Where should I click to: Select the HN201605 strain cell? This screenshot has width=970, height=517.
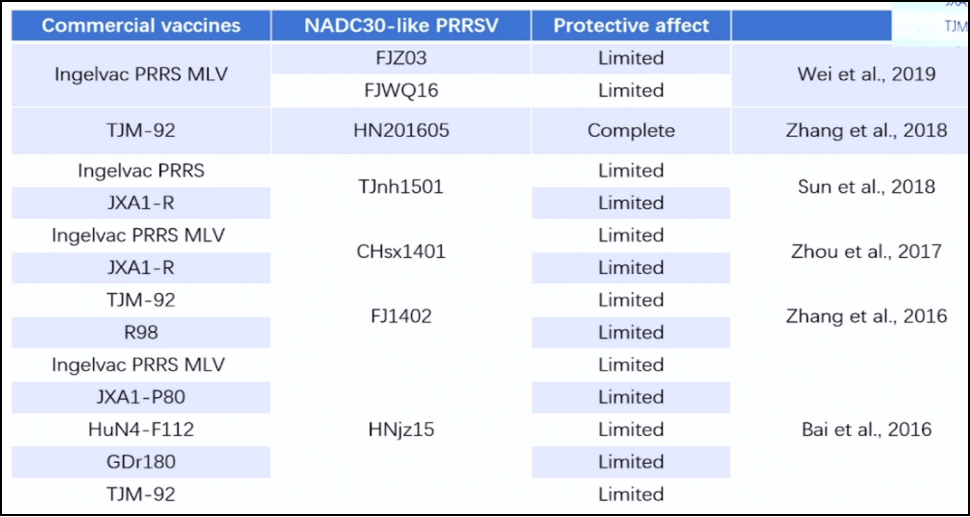[x=401, y=131]
